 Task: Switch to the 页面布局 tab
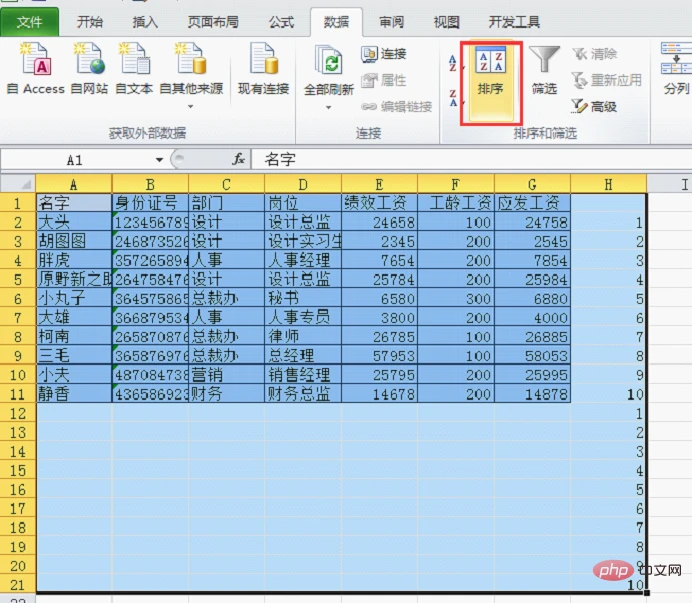pos(213,22)
